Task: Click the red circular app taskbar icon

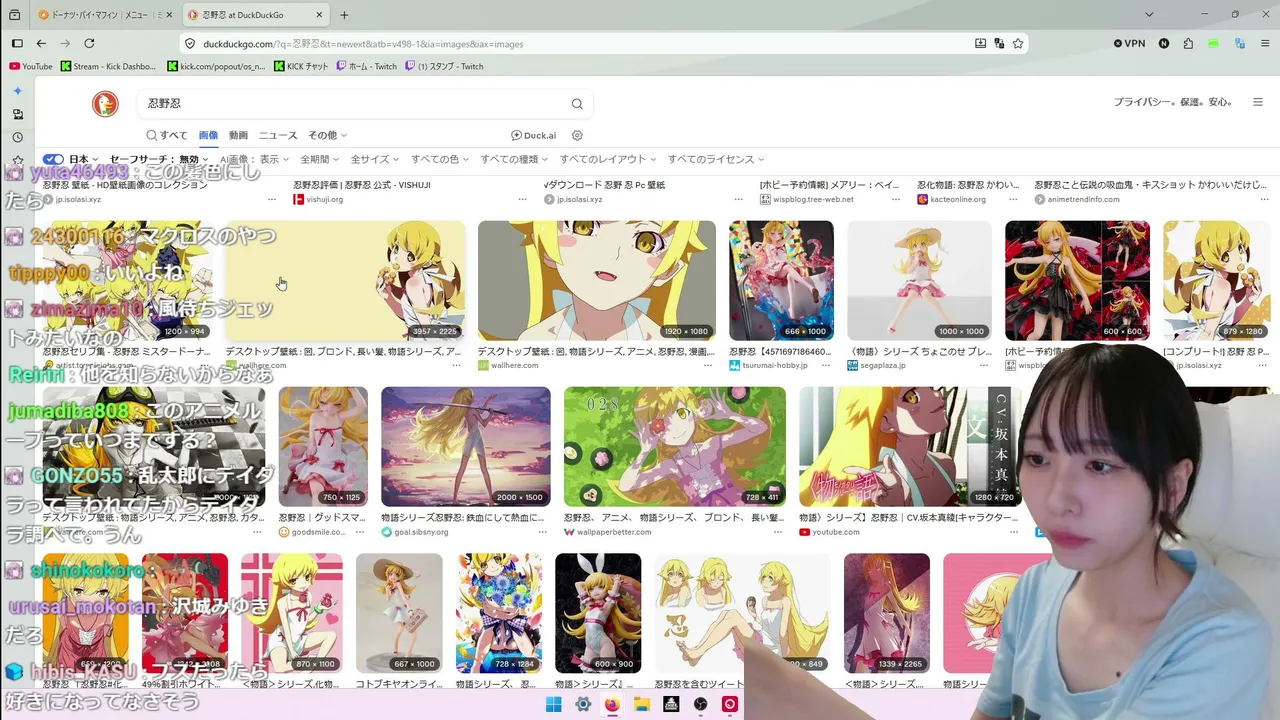Action: pos(730,705)
